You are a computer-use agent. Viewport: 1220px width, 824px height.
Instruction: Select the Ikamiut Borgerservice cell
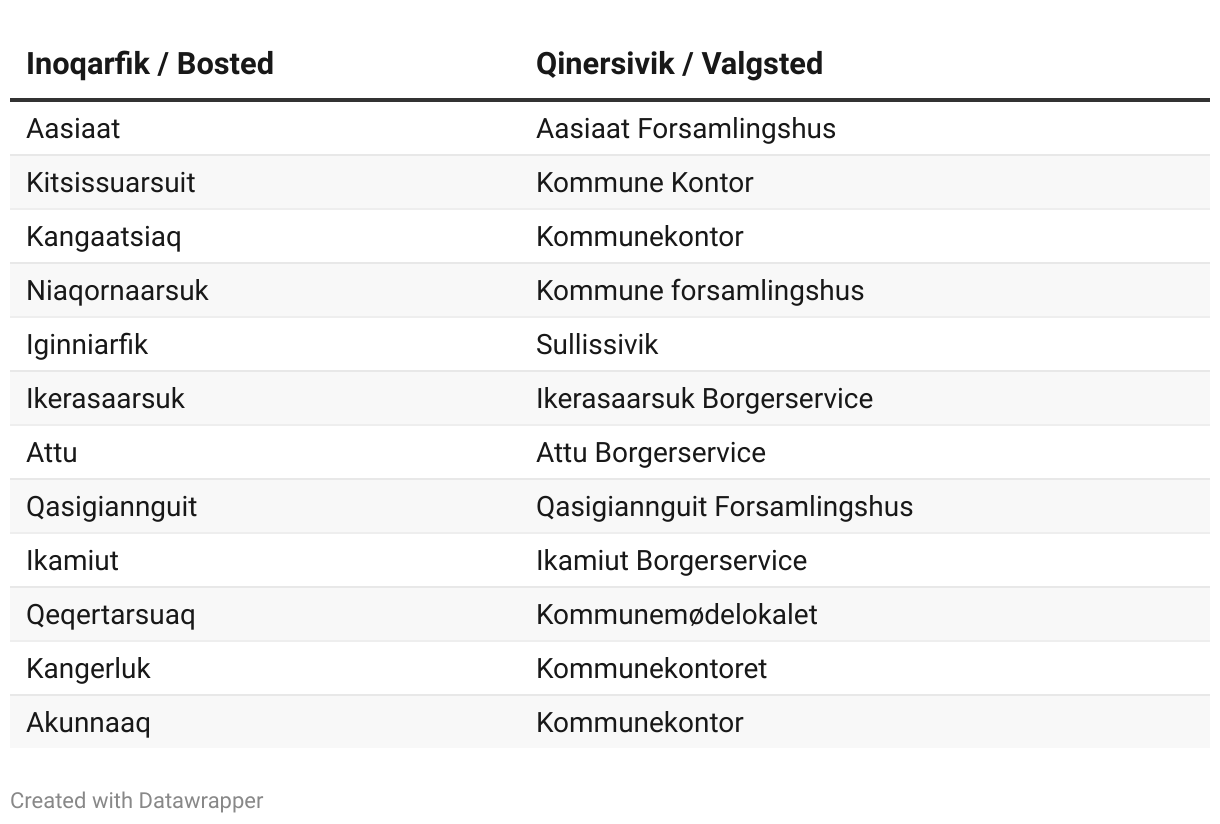click(x=671, y=561)
